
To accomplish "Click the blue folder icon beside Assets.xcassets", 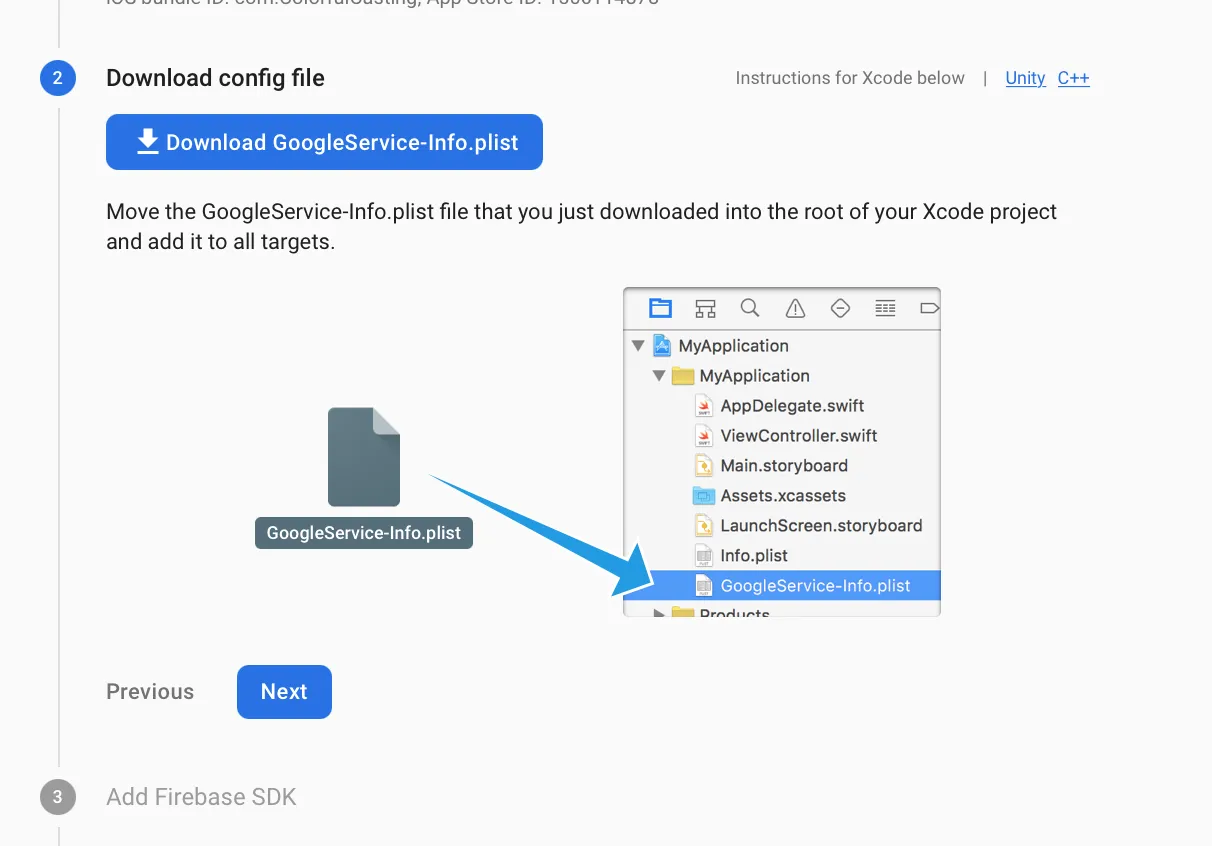I will pyautogui.click(x=704, y=496).
